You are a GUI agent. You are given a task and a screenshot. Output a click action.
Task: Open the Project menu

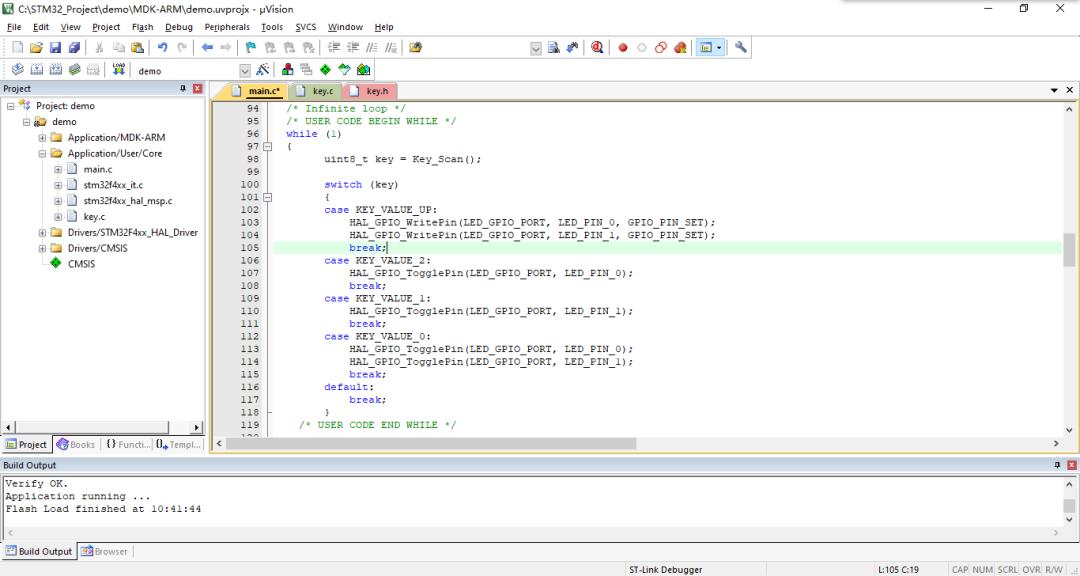click(106, 27)
